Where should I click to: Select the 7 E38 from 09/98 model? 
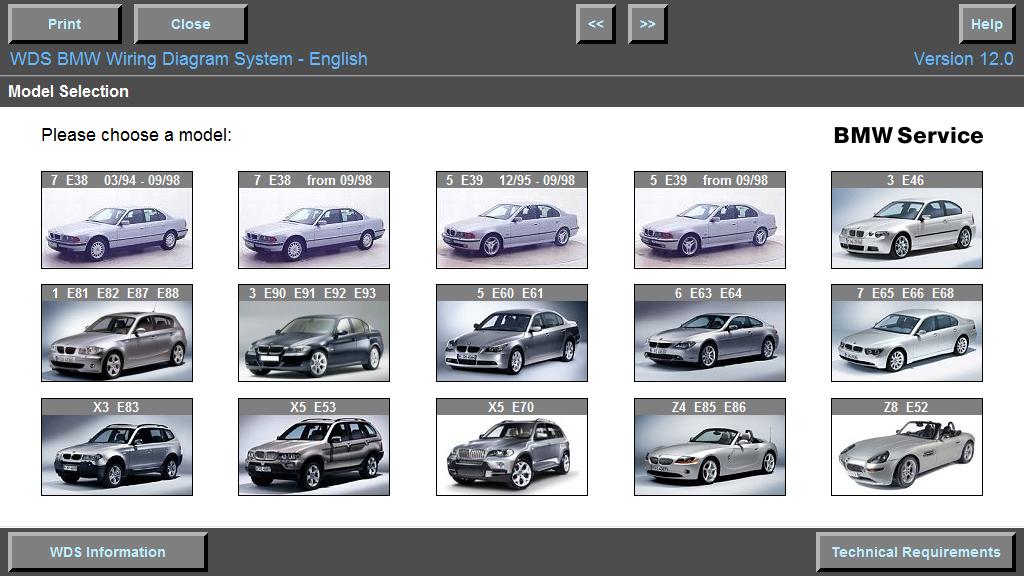(314, 220)
